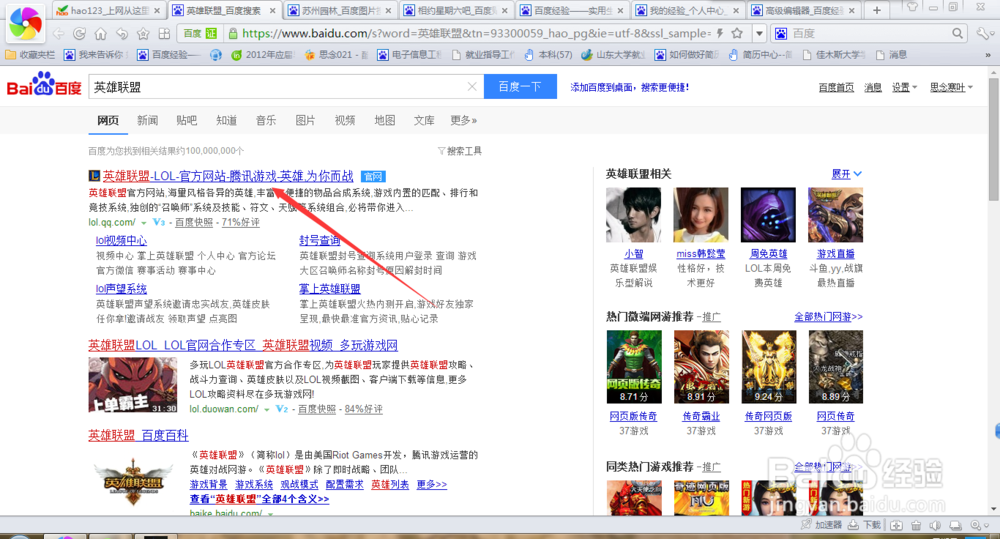Switch to the 高级编辑器 tab
This screenshot has width=1000, height=539.
[804, 11]
